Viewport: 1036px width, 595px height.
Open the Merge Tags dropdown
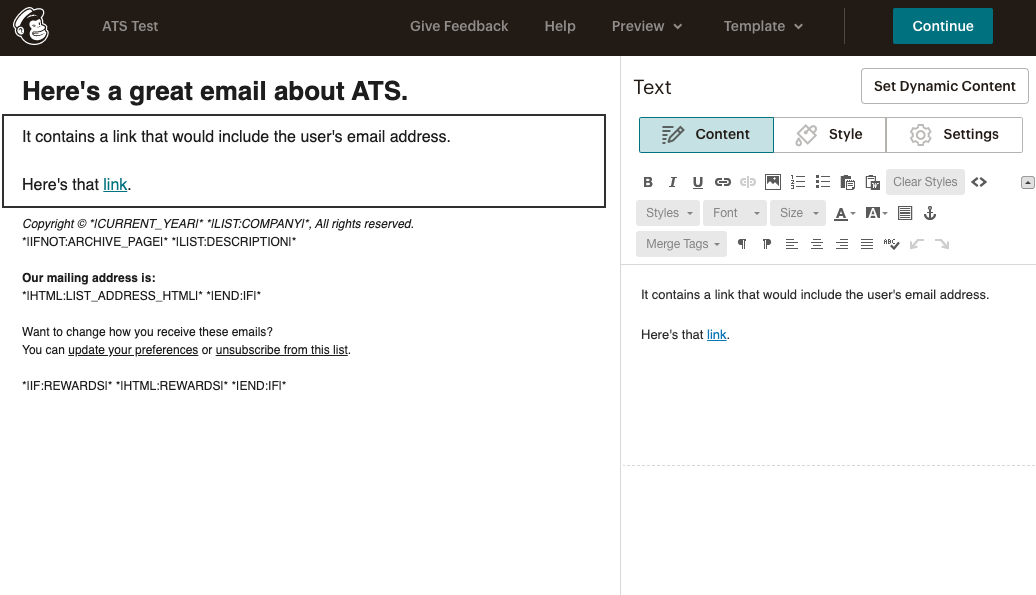coord(682,244)
